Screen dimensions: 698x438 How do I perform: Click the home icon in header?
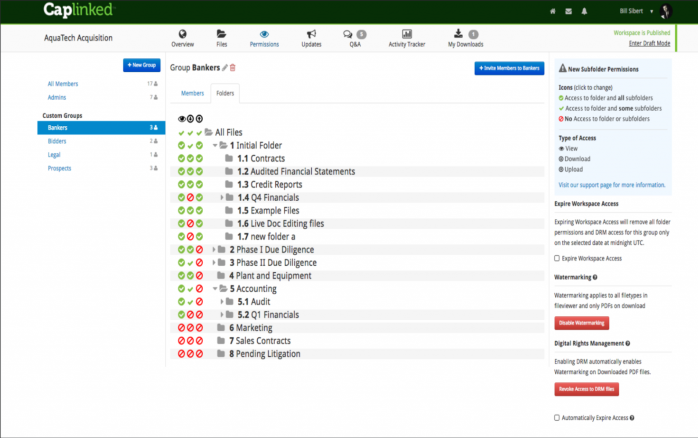[x=553, y=12]
